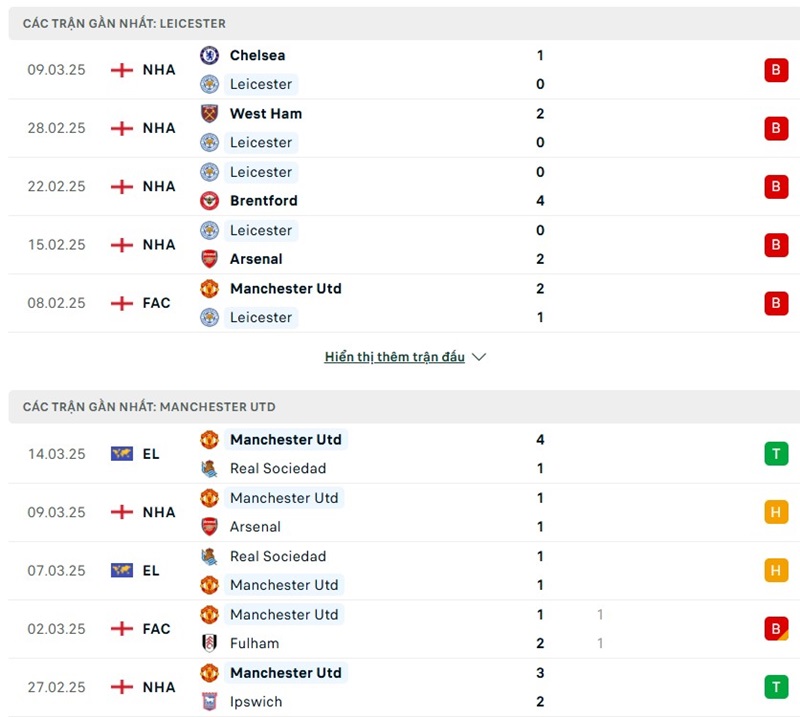800x717 pixels.
Task: Click the Brentford club crest icon
Action: pos(209,200)
